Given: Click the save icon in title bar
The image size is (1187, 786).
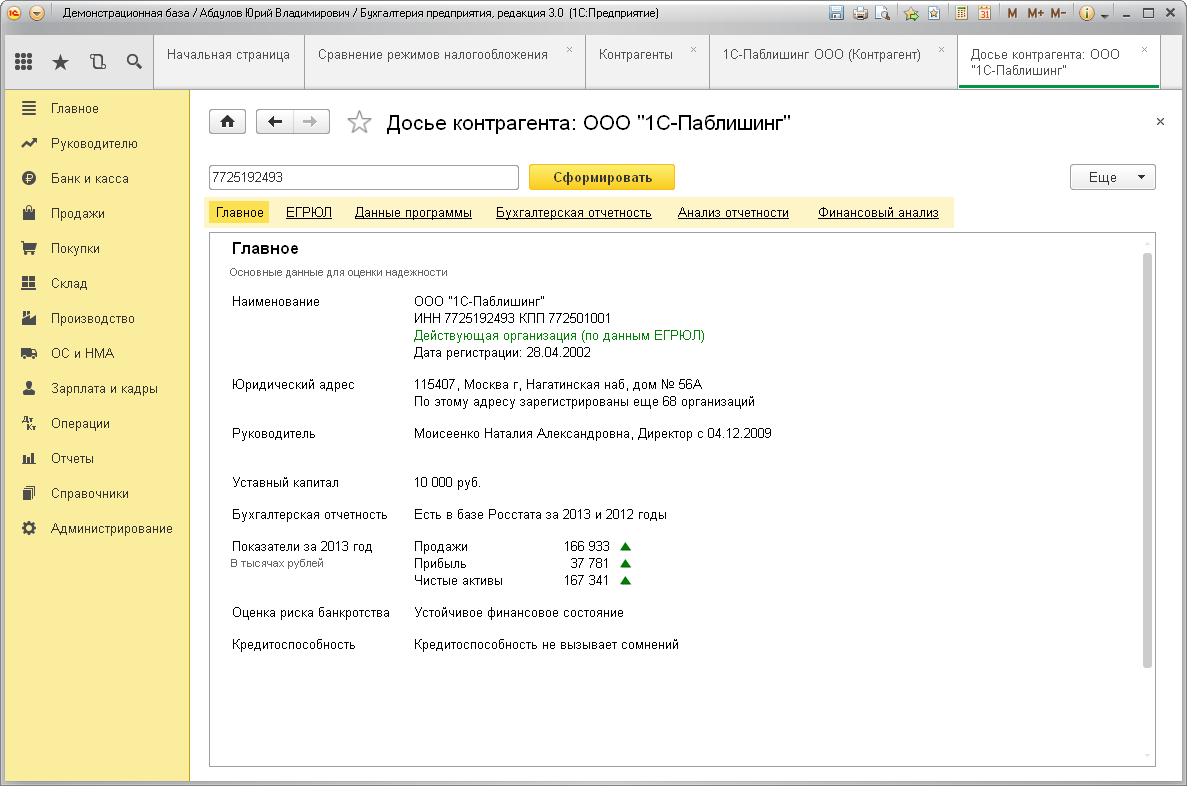Looking at the screenshot, I should pyautogui.click(x=837, y=14).
